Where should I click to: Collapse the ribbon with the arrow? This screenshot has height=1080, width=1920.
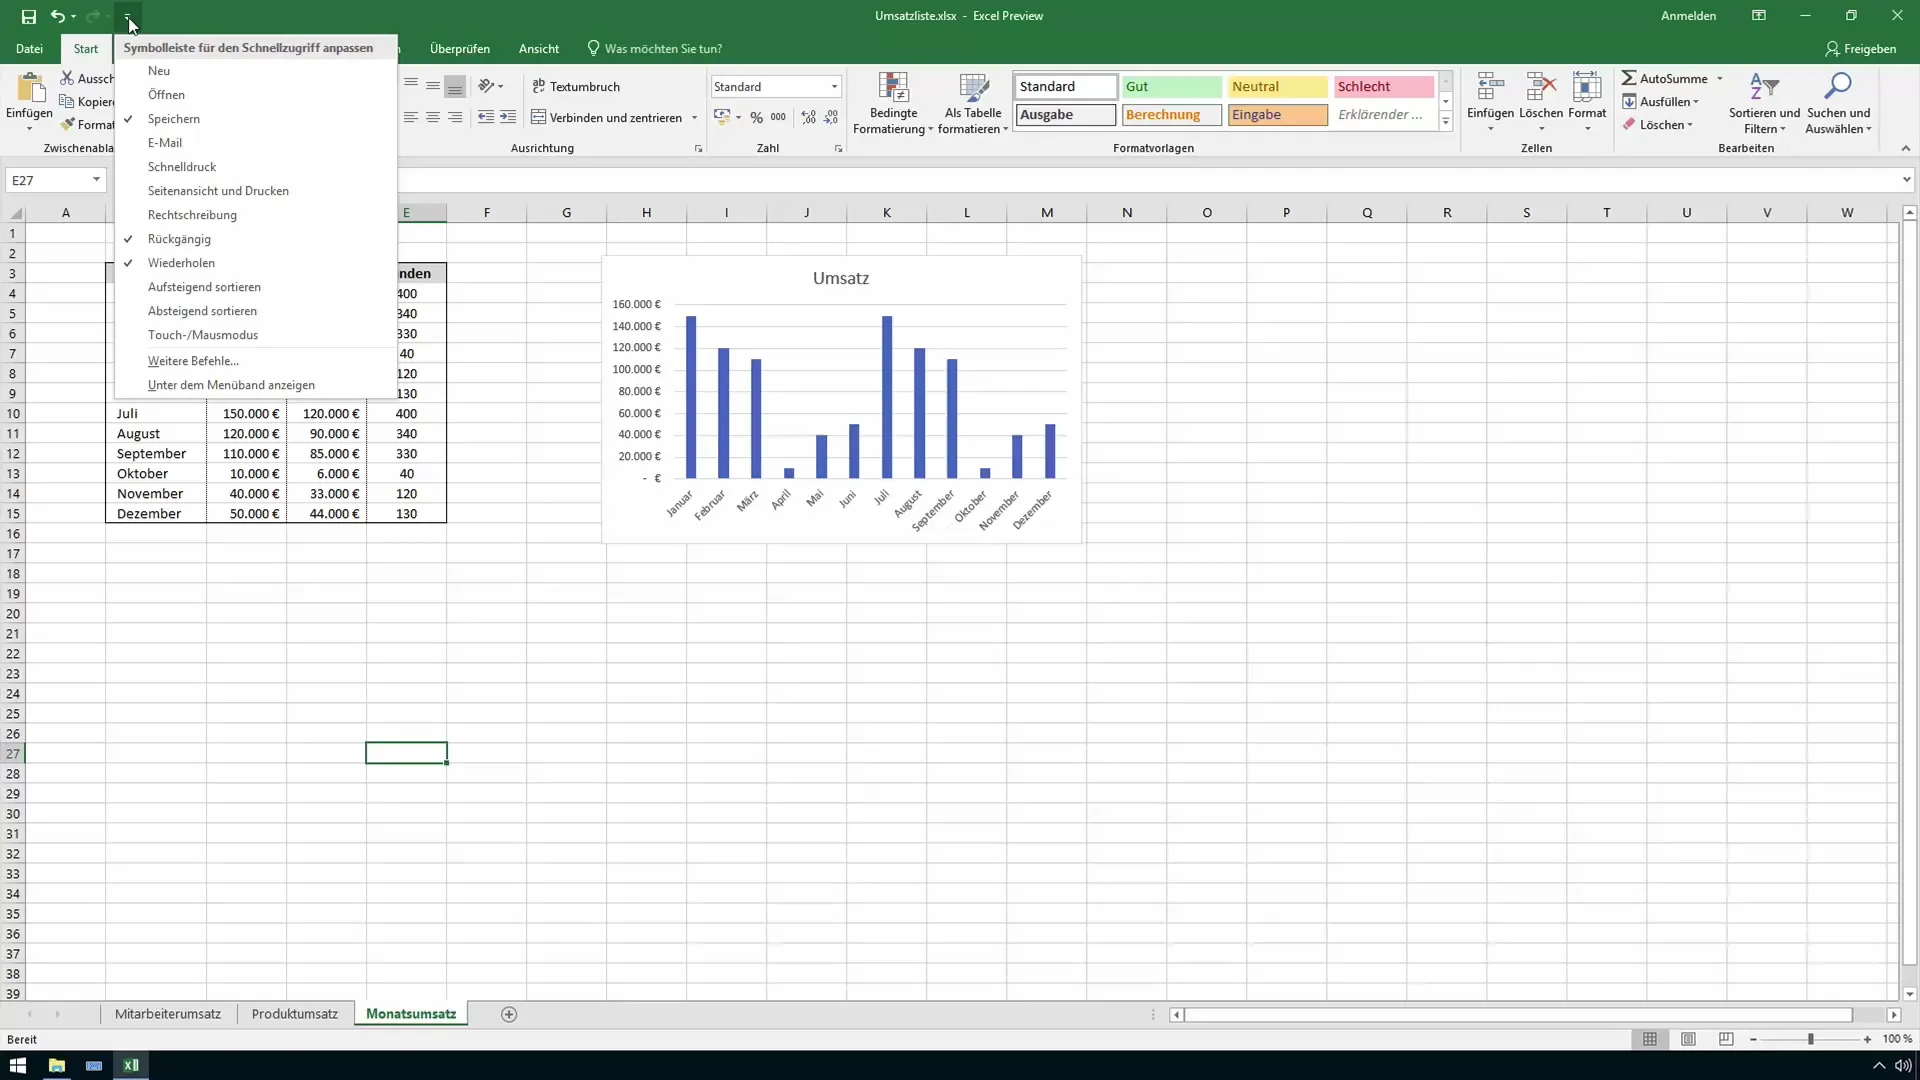tap(1906, 148)
